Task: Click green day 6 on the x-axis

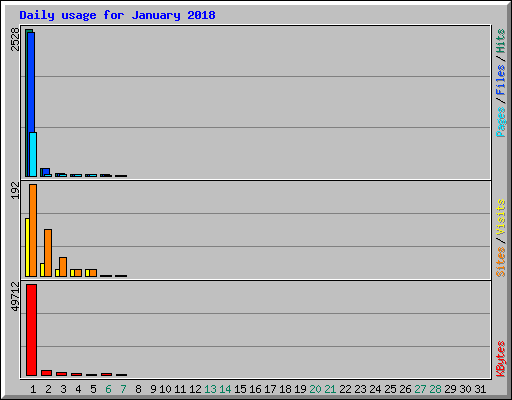Action: pos(108,389)
